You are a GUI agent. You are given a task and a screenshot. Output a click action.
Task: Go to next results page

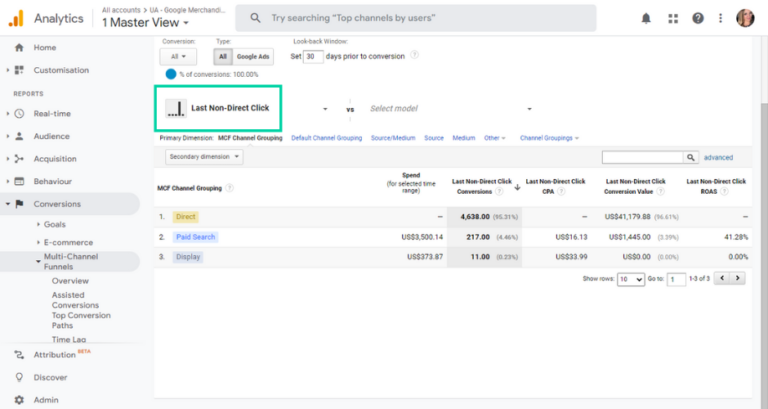click(x=738, y=278)
